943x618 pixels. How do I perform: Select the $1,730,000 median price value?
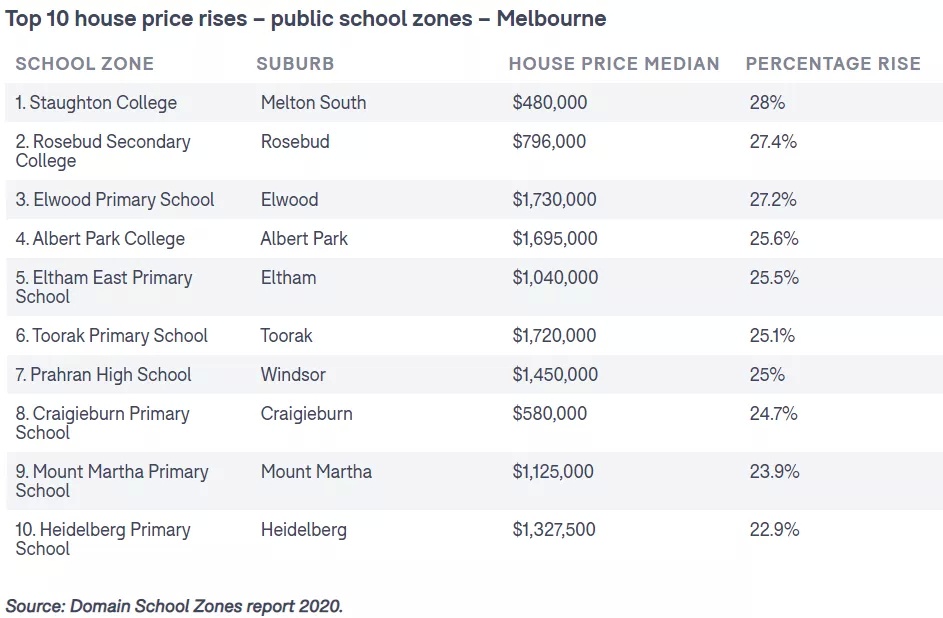point(554,200)
